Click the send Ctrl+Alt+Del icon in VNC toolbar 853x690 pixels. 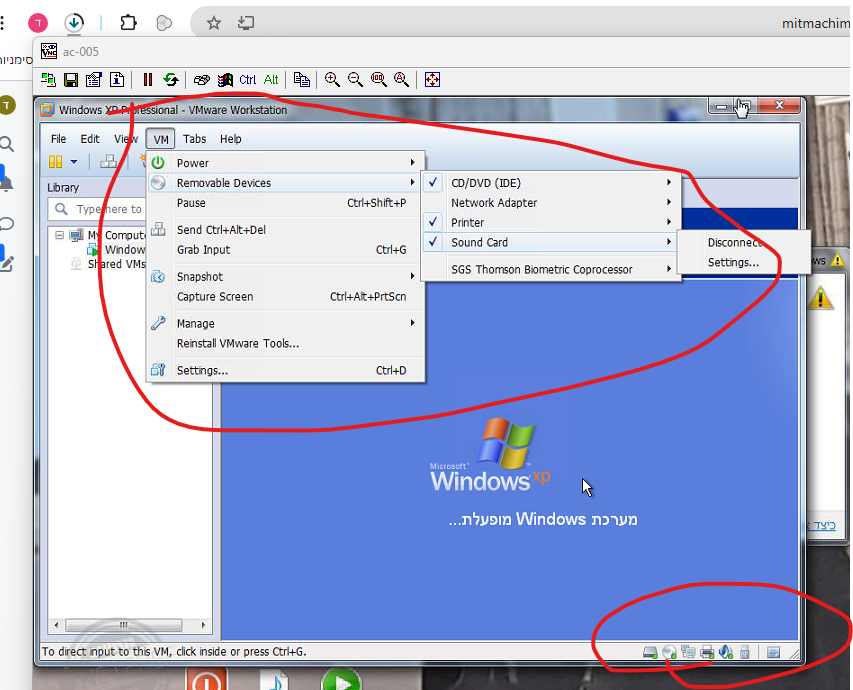(x=201, y=80)
